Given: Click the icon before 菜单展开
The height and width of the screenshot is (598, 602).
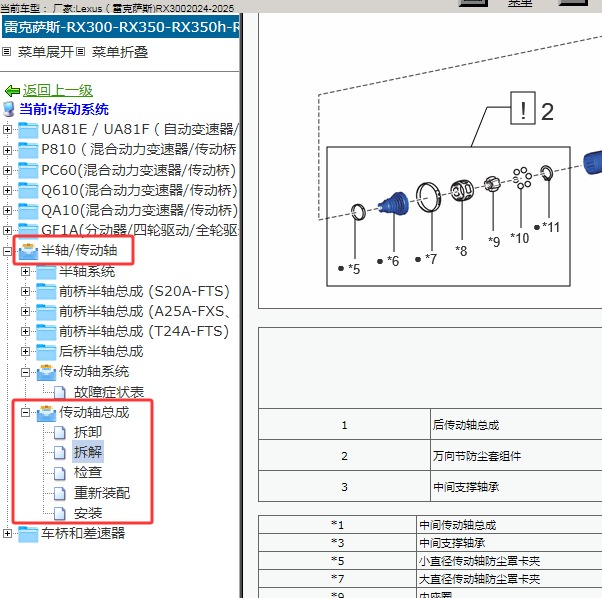Looking at the screenshot, I should pyautogui.click(x=7, y=51).
